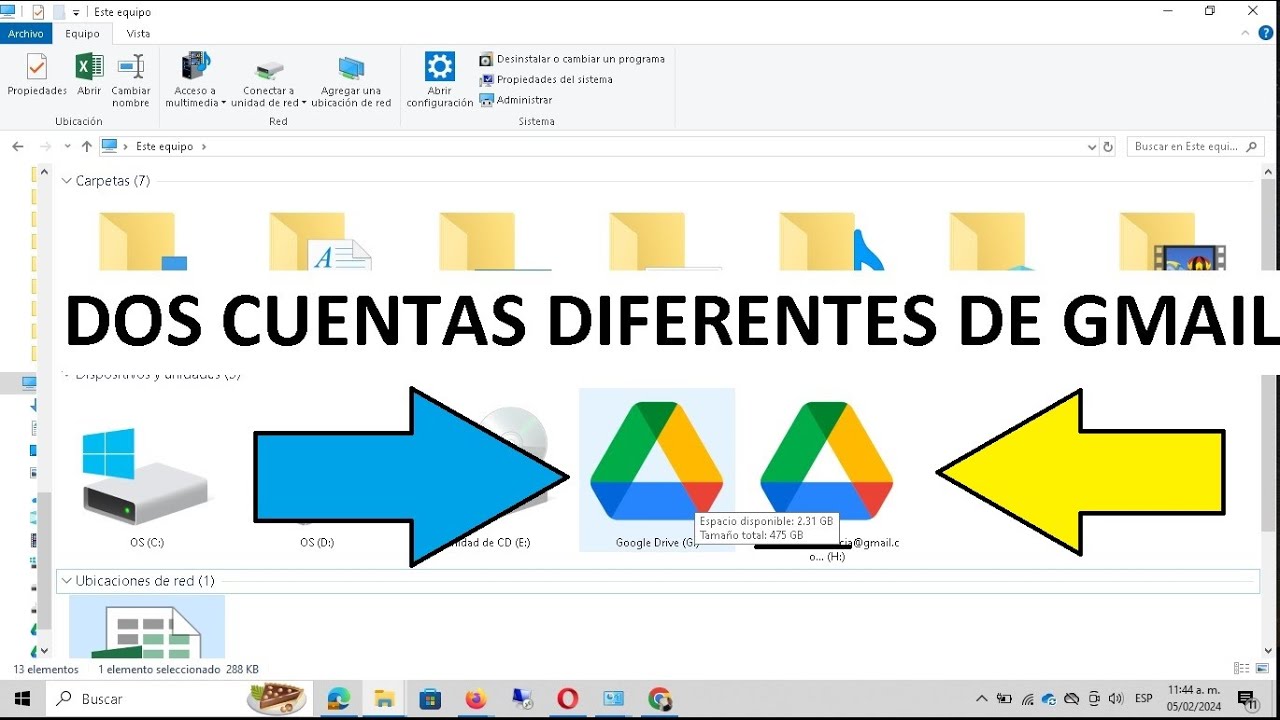Go up one level with the up arrow
This screenshot has width=1280, height=720.
(x=87, y=146)
